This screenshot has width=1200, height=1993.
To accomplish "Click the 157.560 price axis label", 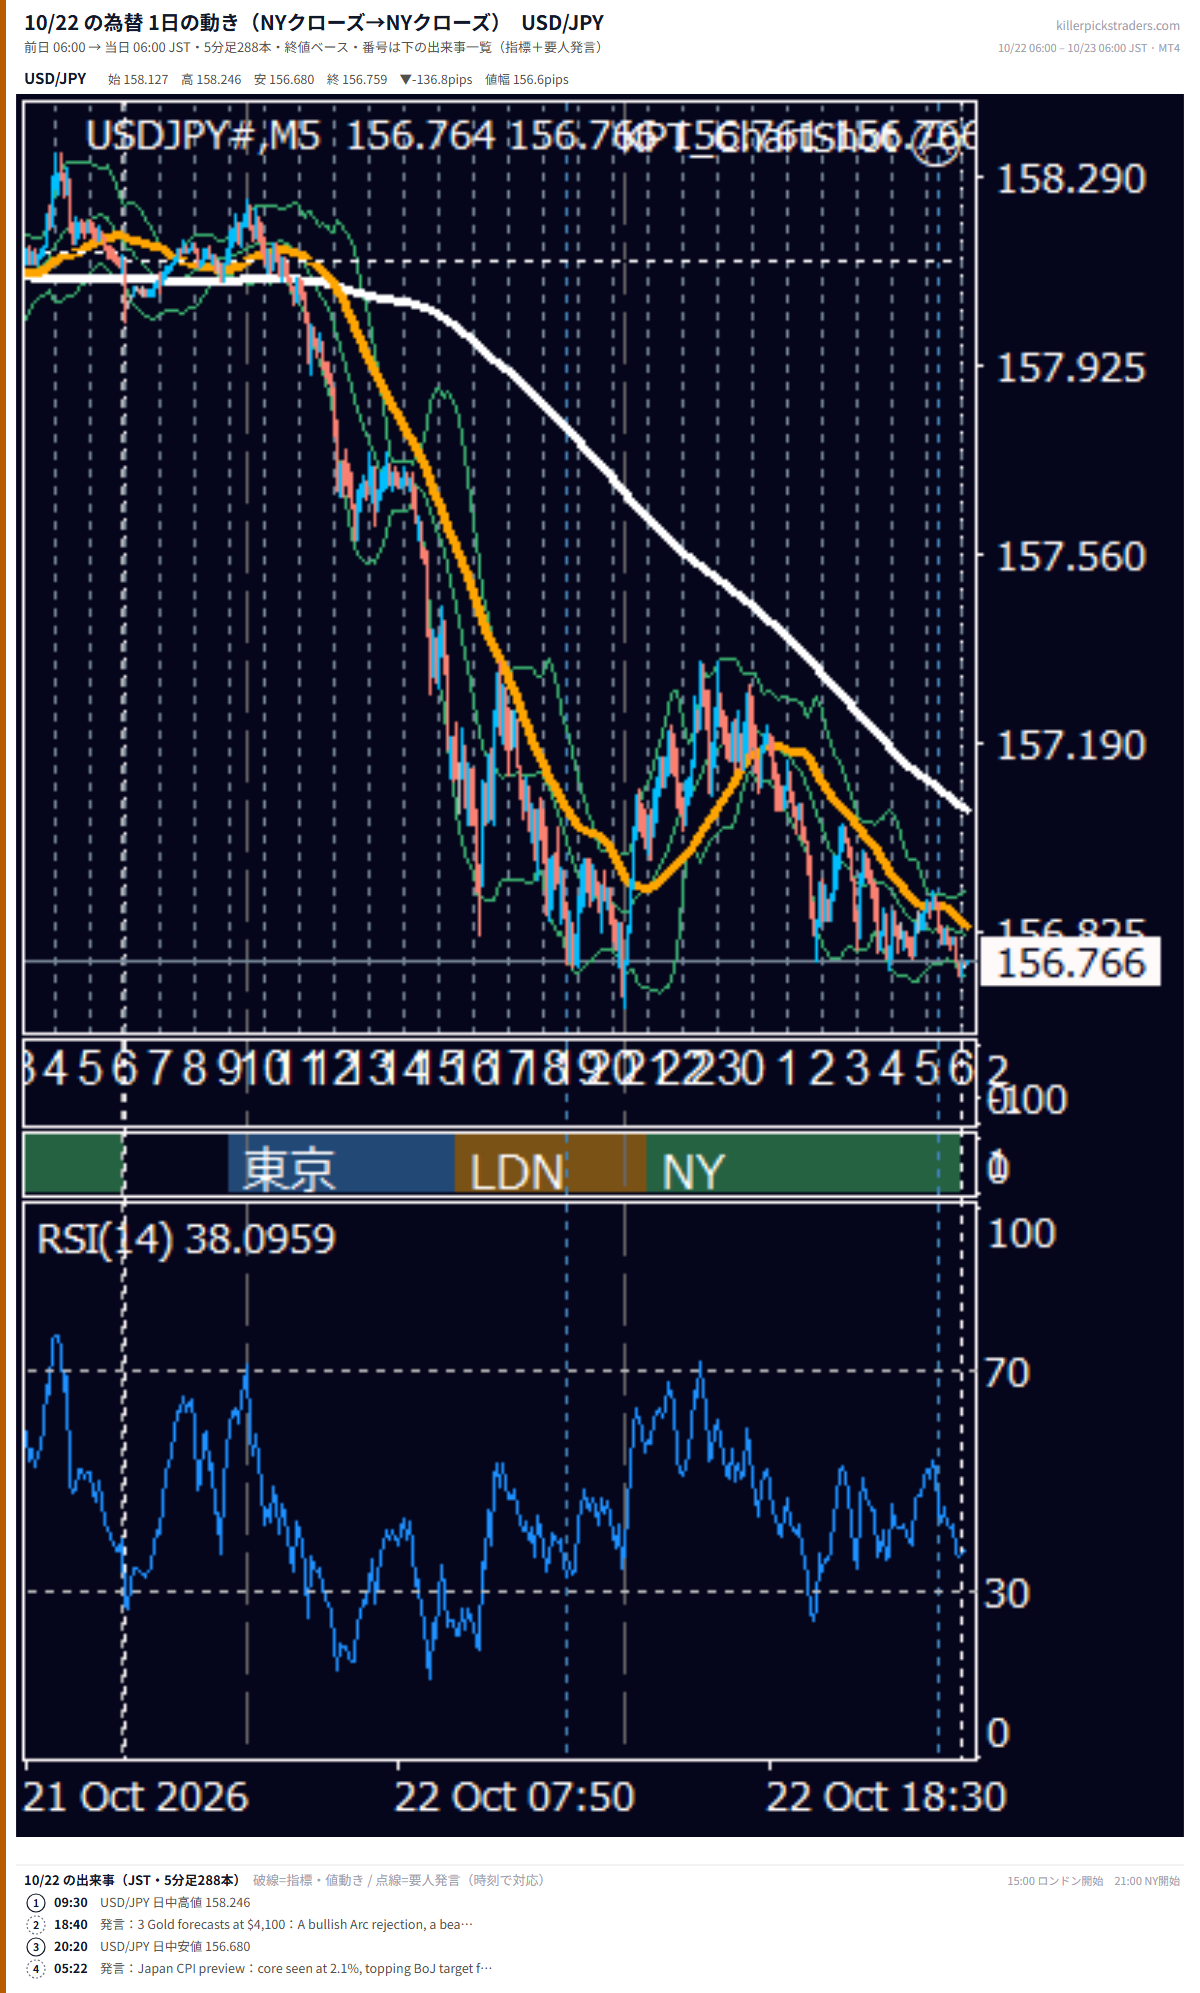I will (1070, 557).
